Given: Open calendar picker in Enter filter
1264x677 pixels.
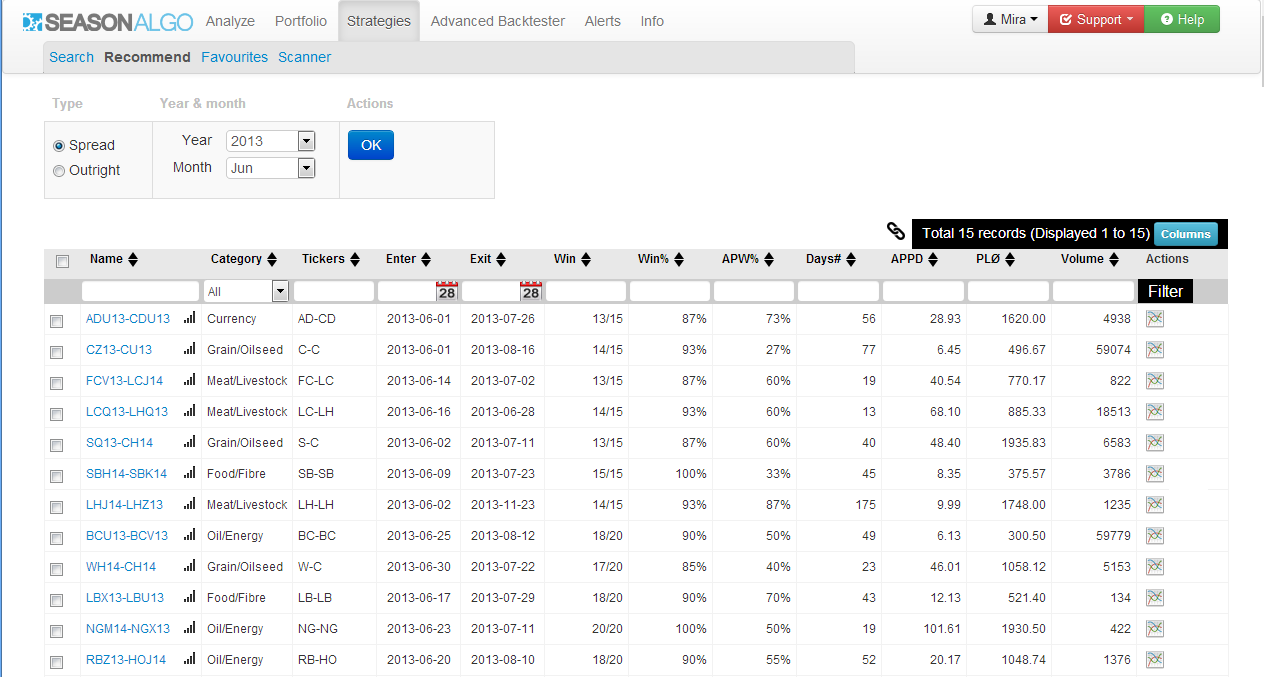Looking at the screenshot, I should (447, 291).
